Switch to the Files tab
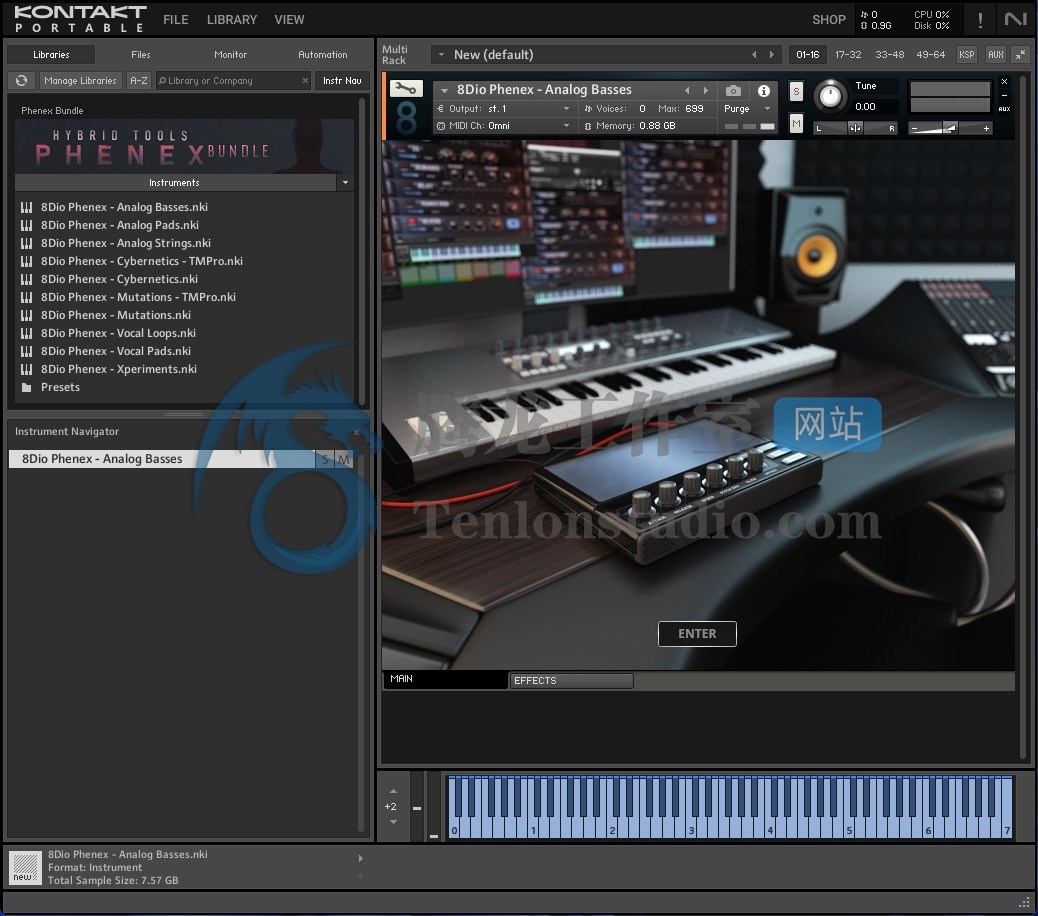The width and height of the screenshot is (1038, 916). pyautogui.click(x=140, y=55)
